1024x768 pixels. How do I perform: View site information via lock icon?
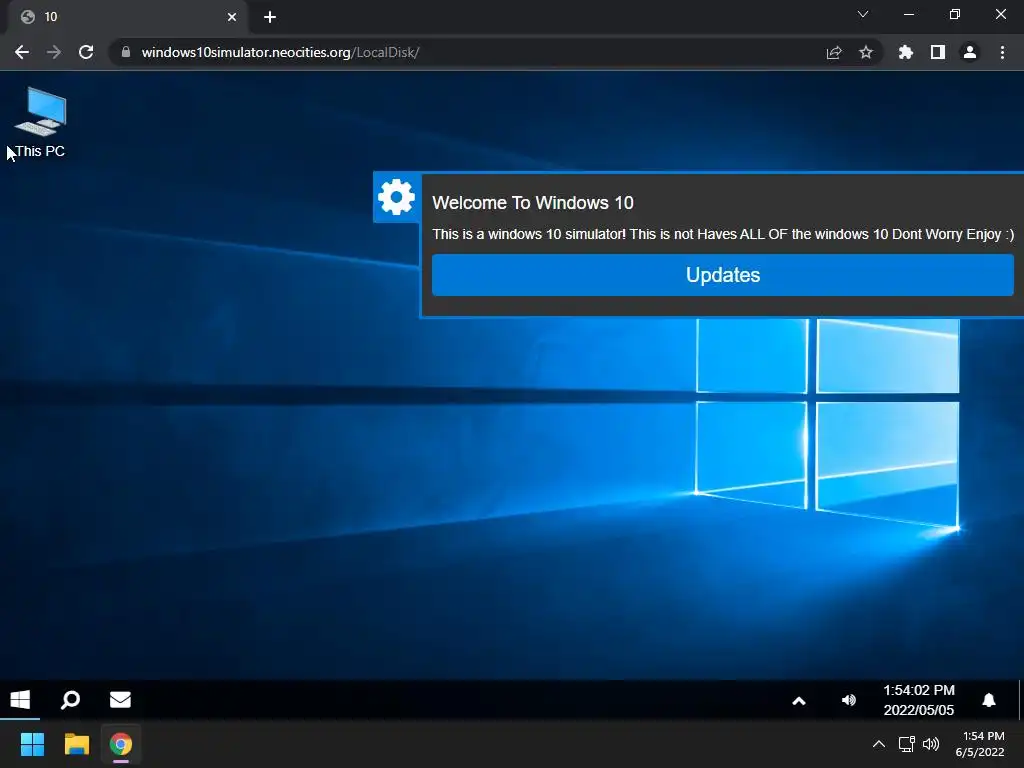[x=126, y=52]
